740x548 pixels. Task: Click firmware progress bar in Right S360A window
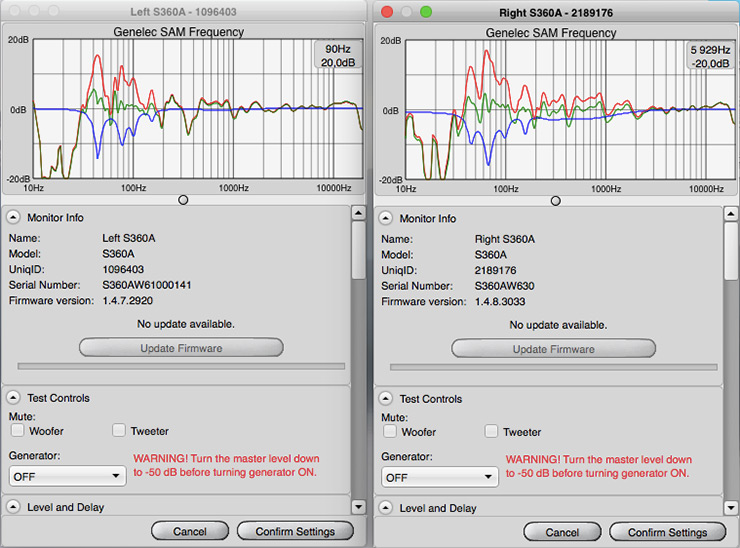(x=554, y=367)
